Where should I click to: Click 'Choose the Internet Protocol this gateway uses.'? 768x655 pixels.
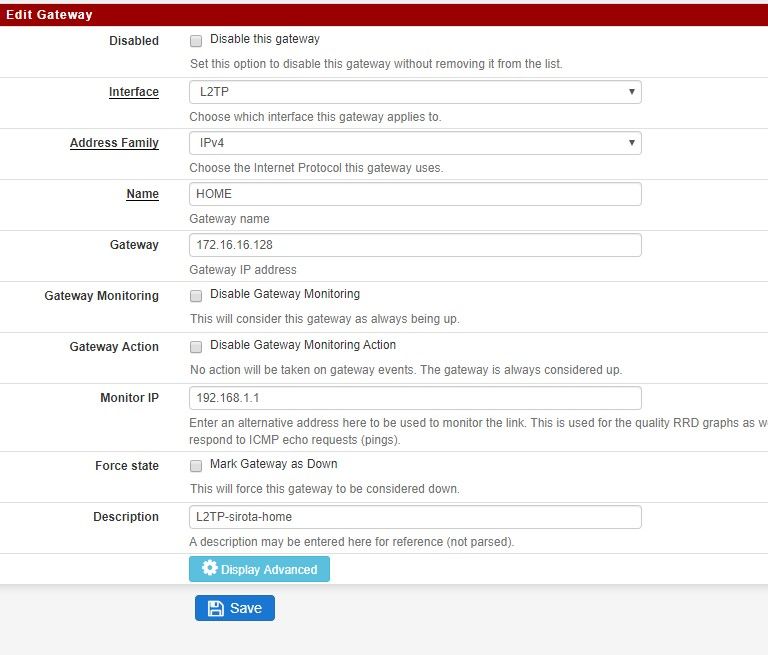click(316, 168)
